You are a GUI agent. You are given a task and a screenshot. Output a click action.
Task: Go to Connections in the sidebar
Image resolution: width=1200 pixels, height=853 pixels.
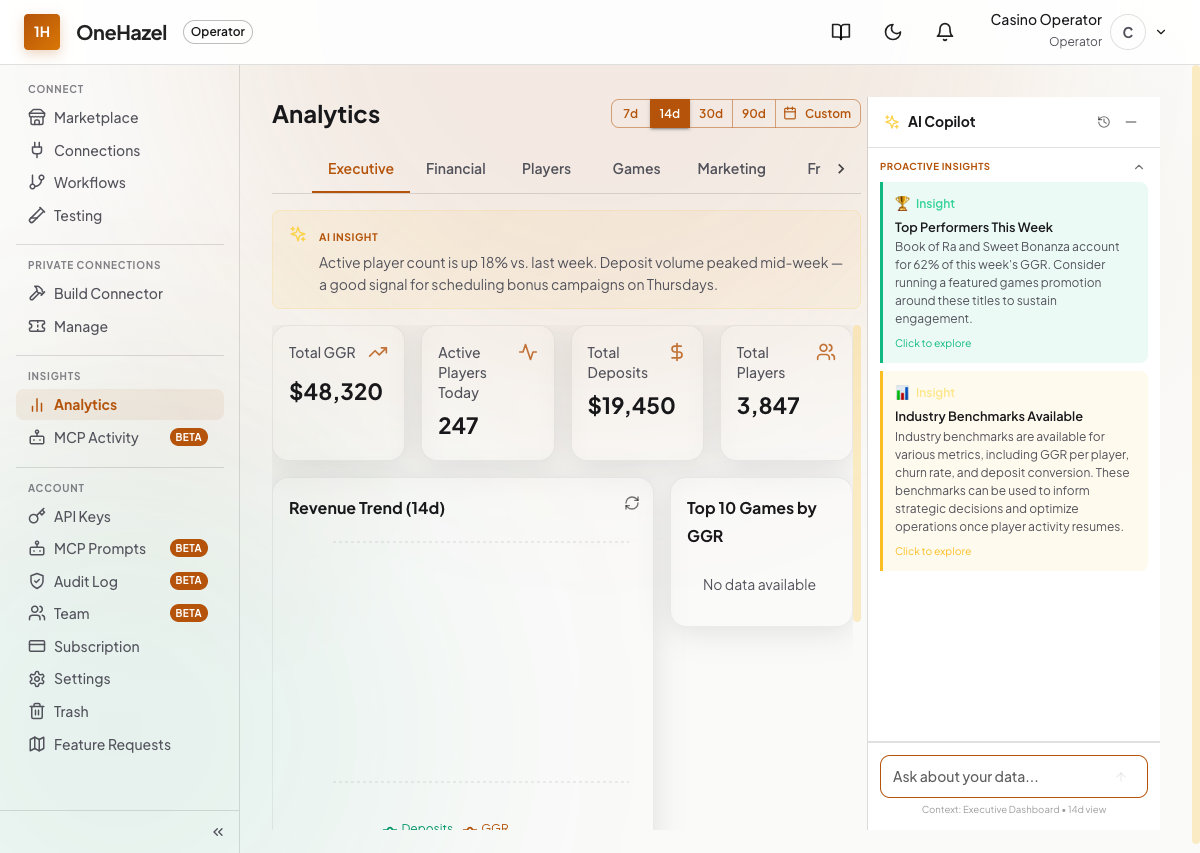[120, 151]
